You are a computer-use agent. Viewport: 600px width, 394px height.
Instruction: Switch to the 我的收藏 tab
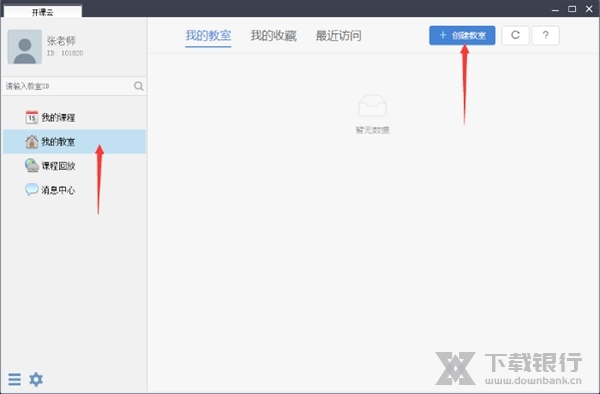[x=273, y=36]
